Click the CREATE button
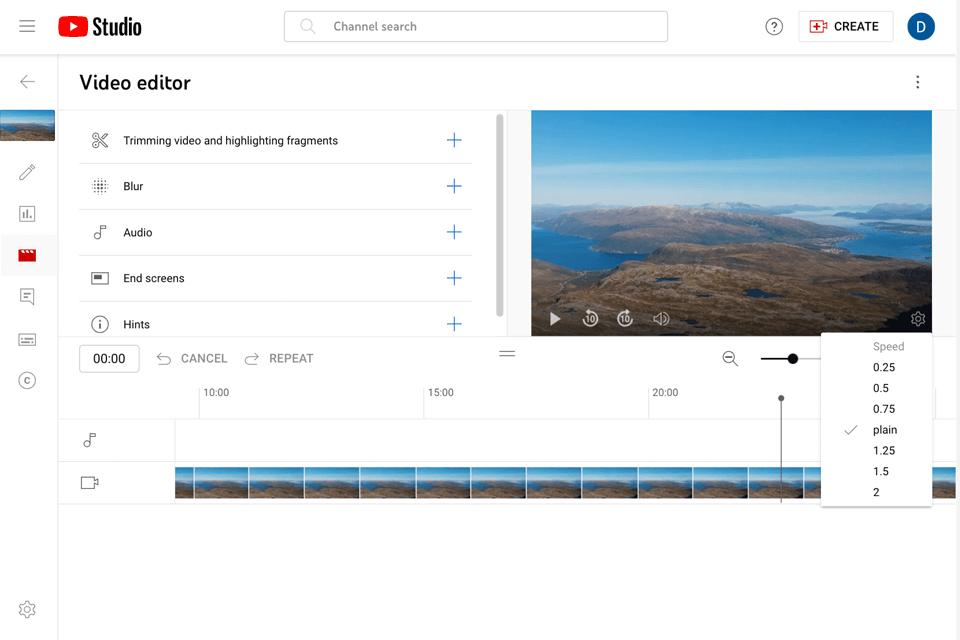This screenshot has height=640, width=960. 846,26
